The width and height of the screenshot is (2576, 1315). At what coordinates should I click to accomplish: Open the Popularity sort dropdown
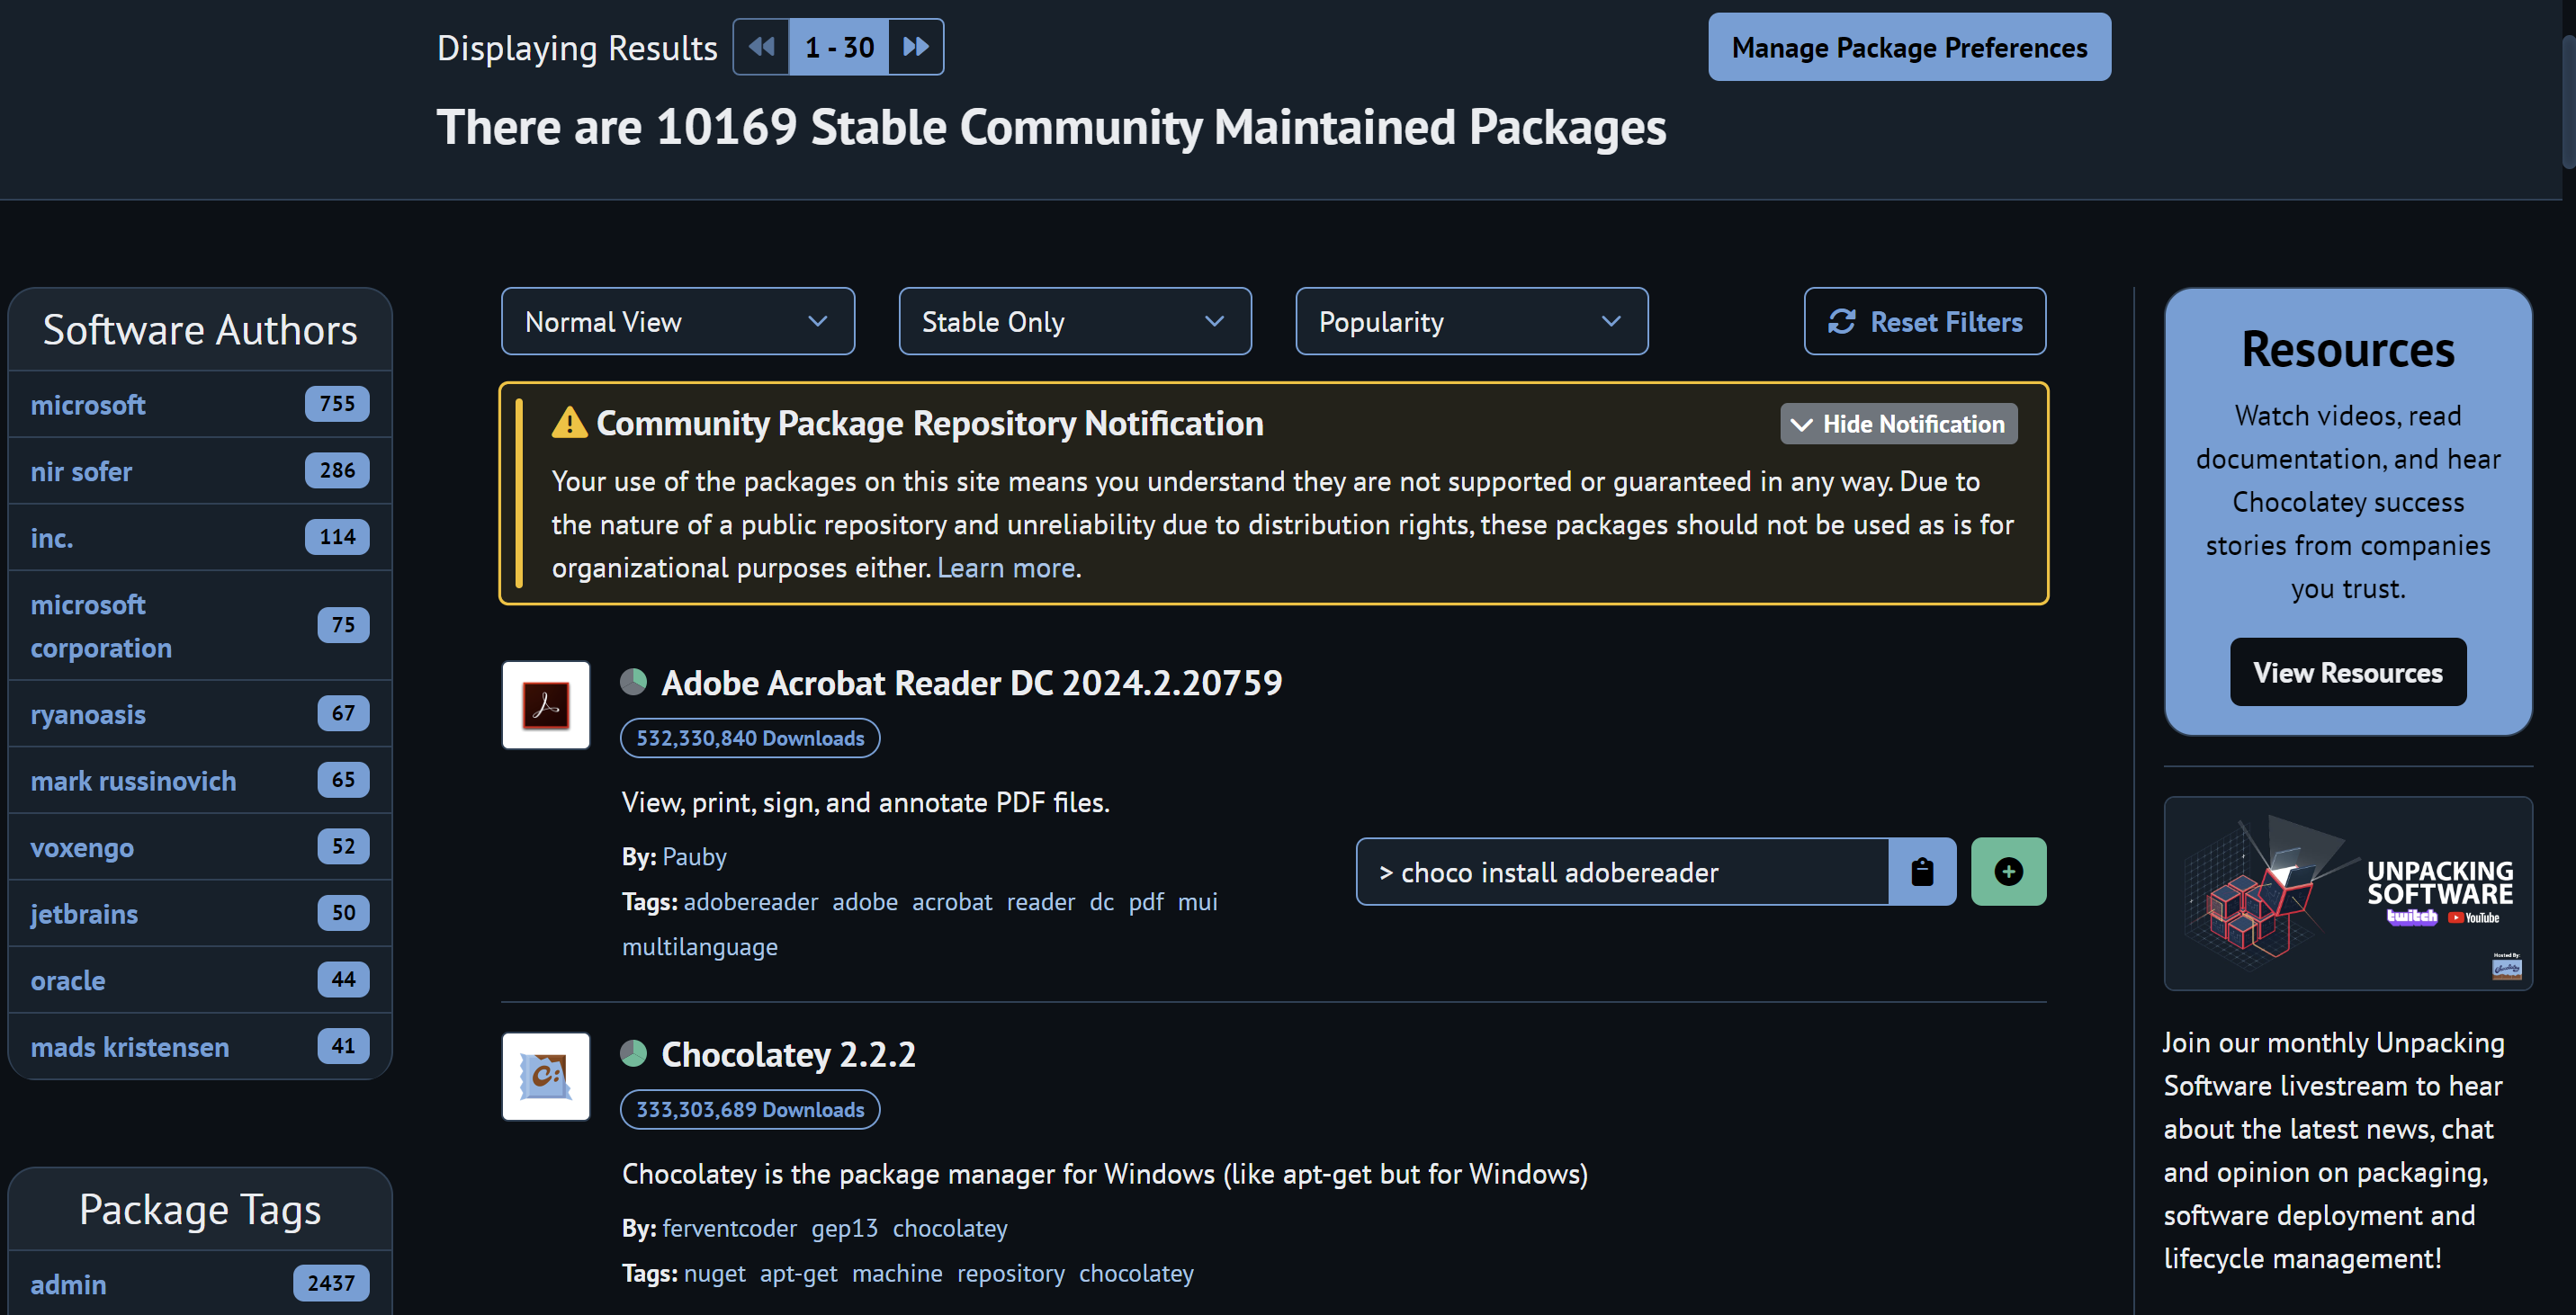pos(1470,322)
